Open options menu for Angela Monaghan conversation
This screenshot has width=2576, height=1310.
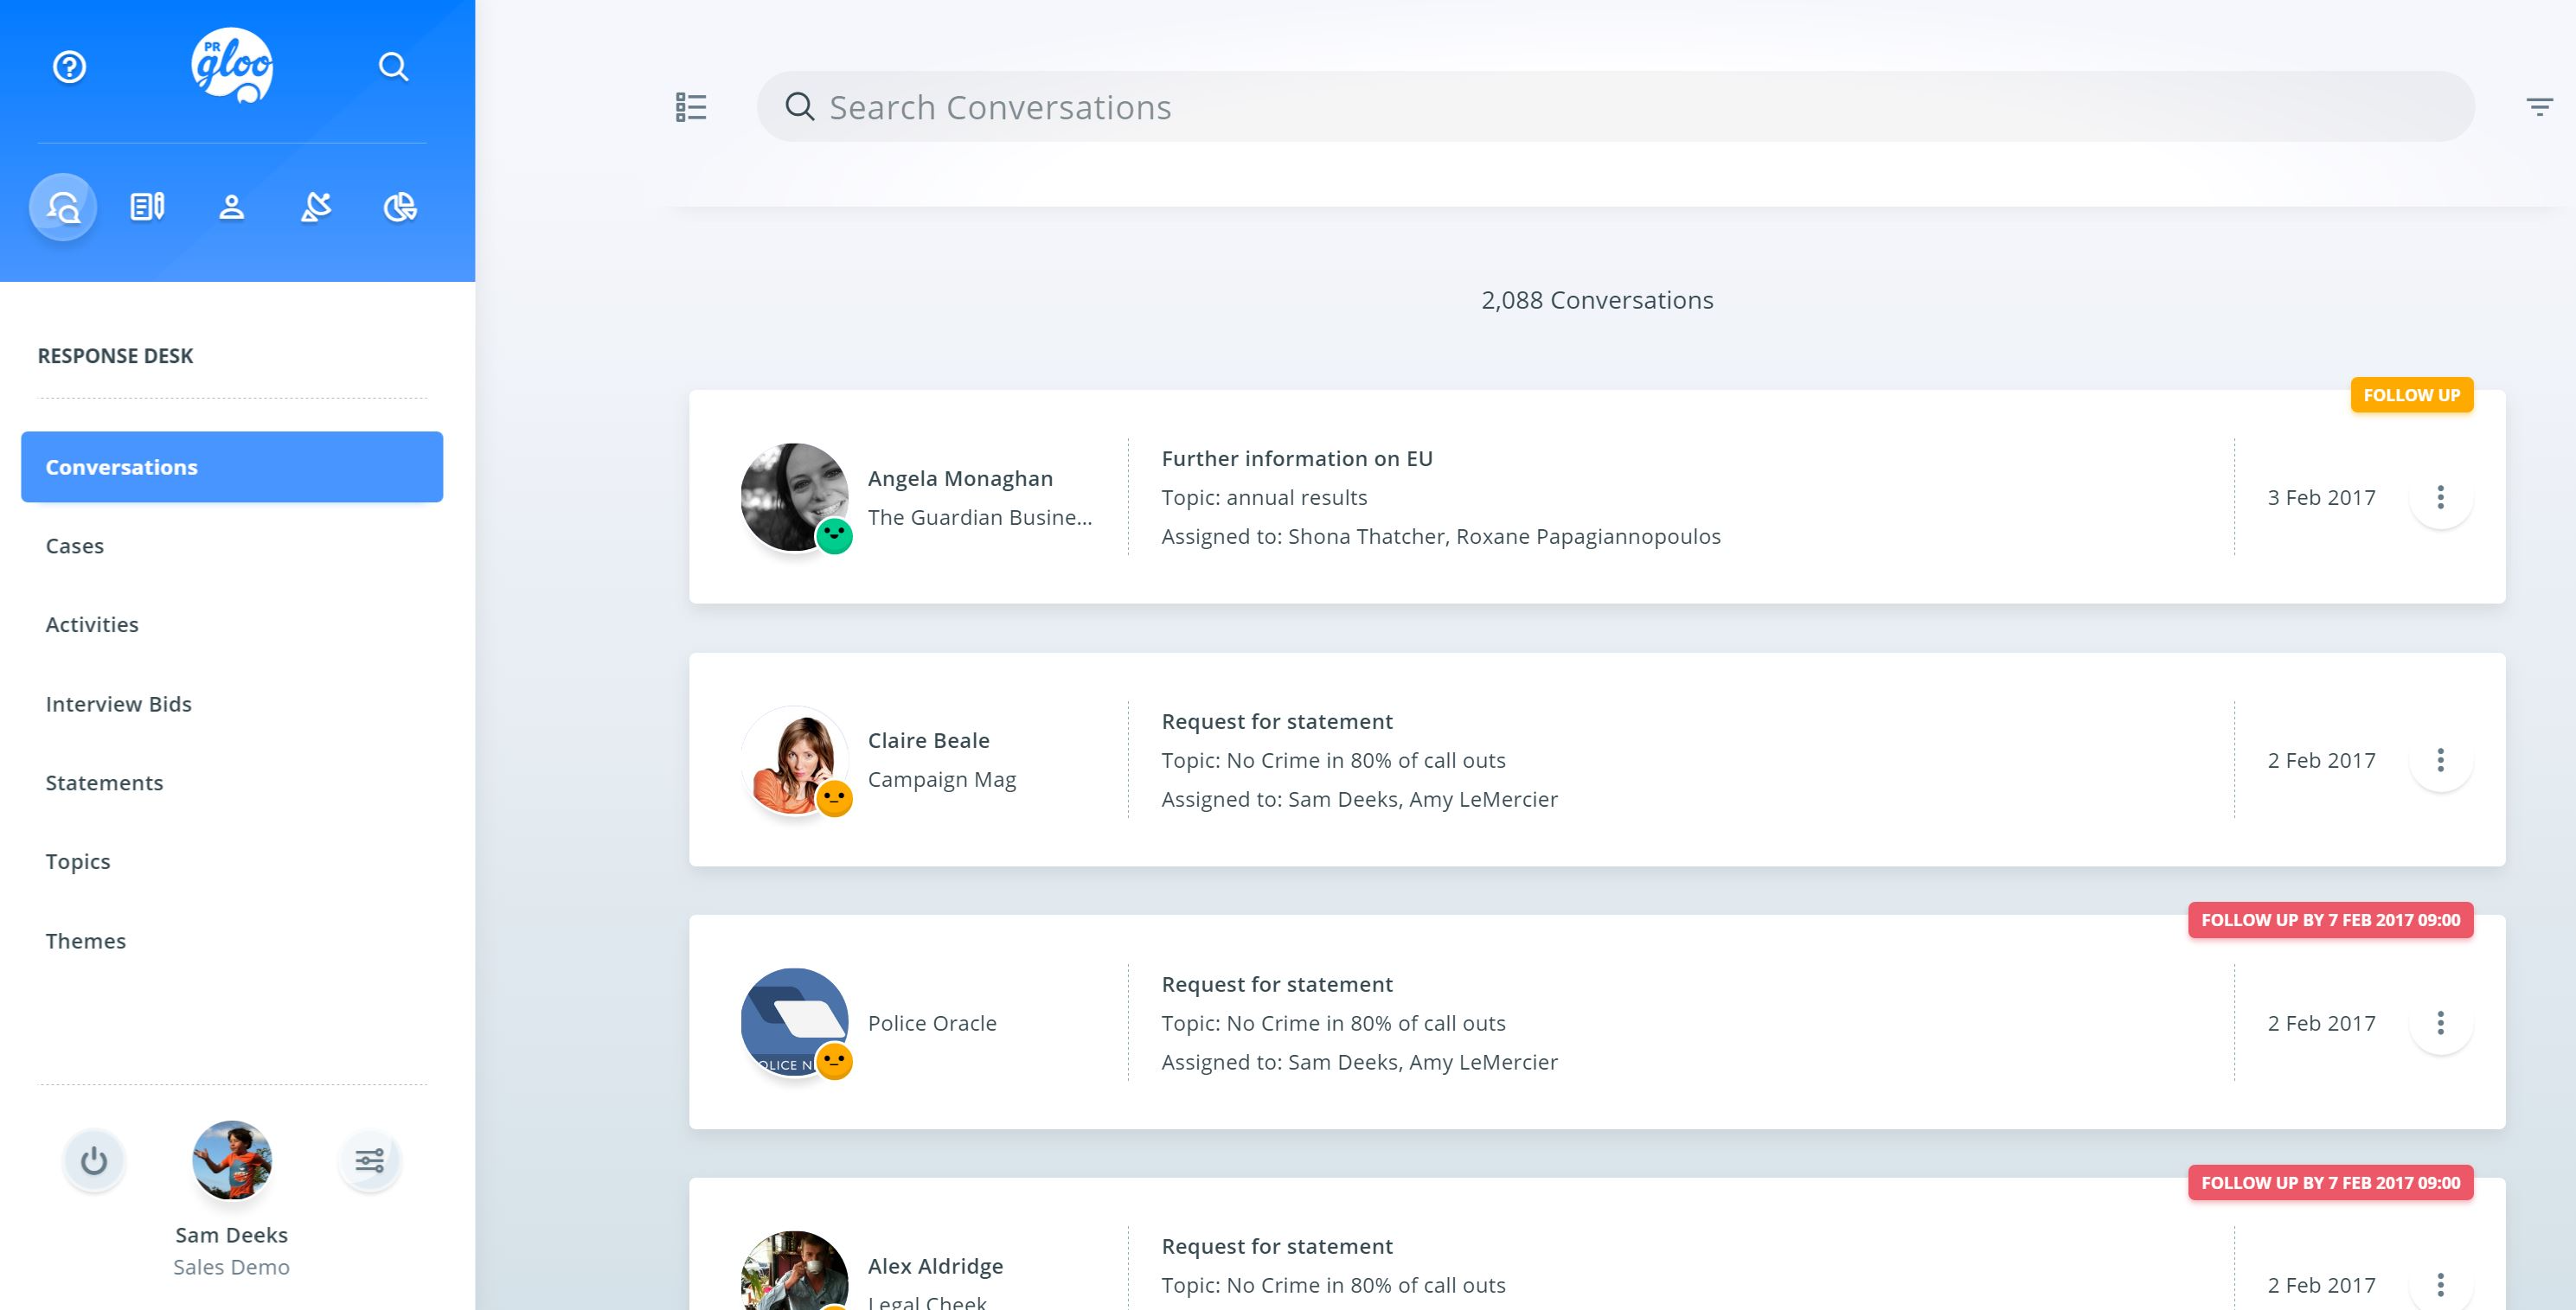(2440, 497)
